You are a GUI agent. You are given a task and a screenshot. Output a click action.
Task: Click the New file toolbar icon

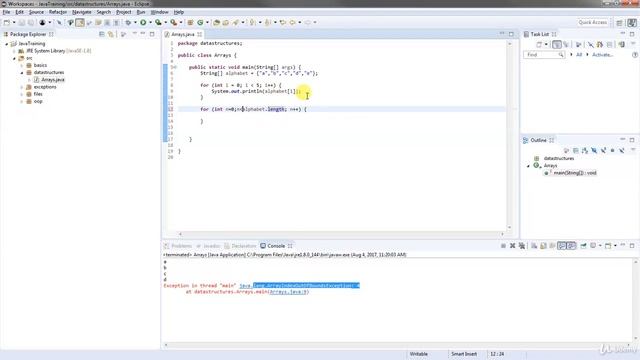(7, 22)
